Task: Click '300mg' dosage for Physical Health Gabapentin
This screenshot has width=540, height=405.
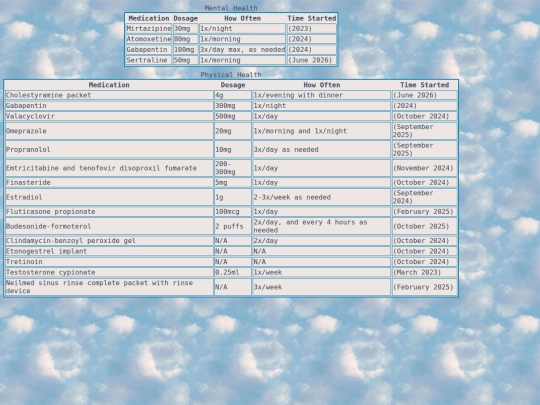Action: 233,106
